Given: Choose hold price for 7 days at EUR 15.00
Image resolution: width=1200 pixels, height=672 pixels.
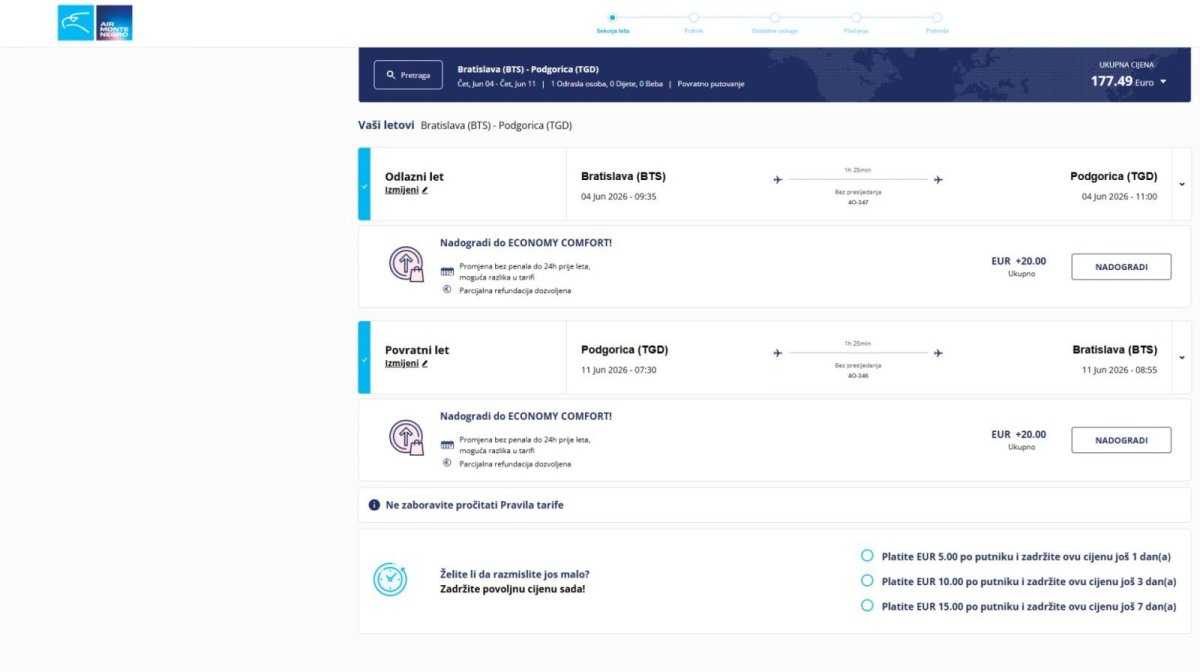Looking at the screenshot, I should pos(867,606).
